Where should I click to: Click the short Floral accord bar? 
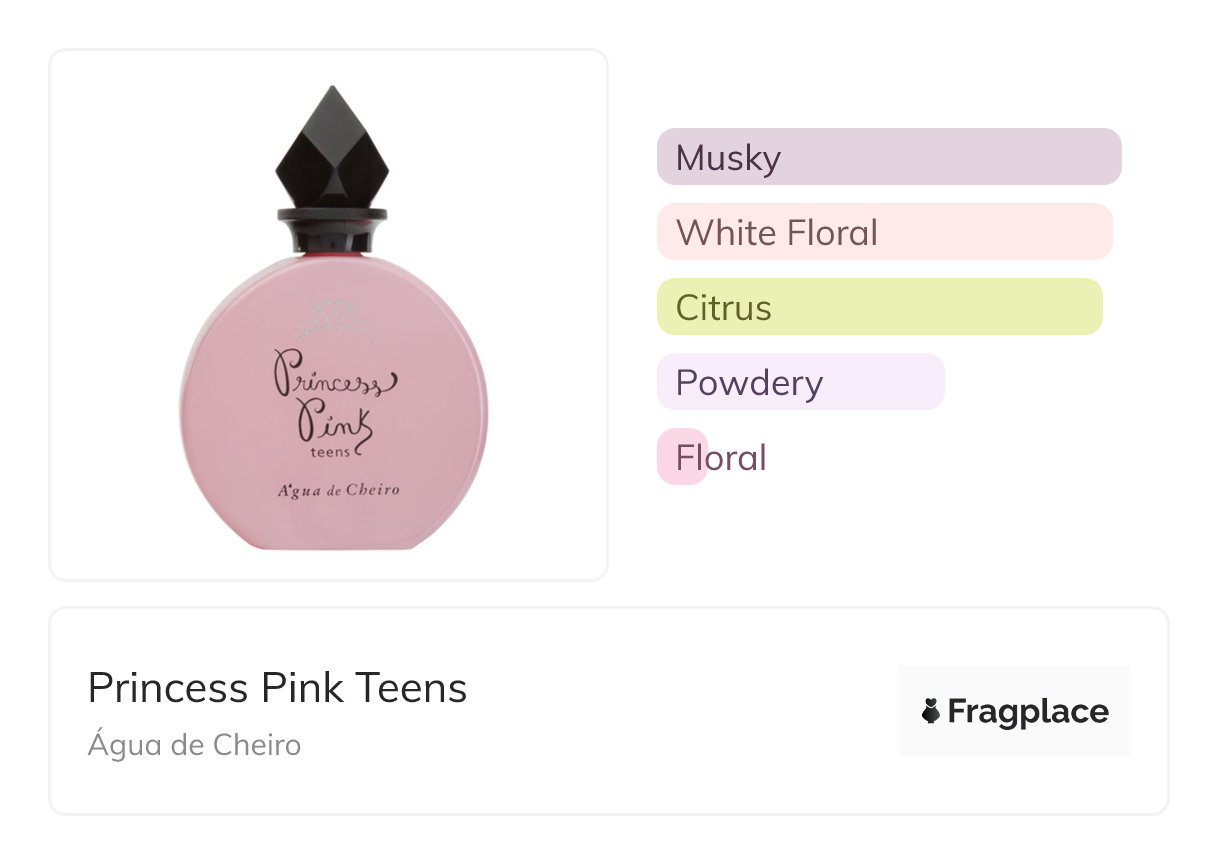pos(682,457)
